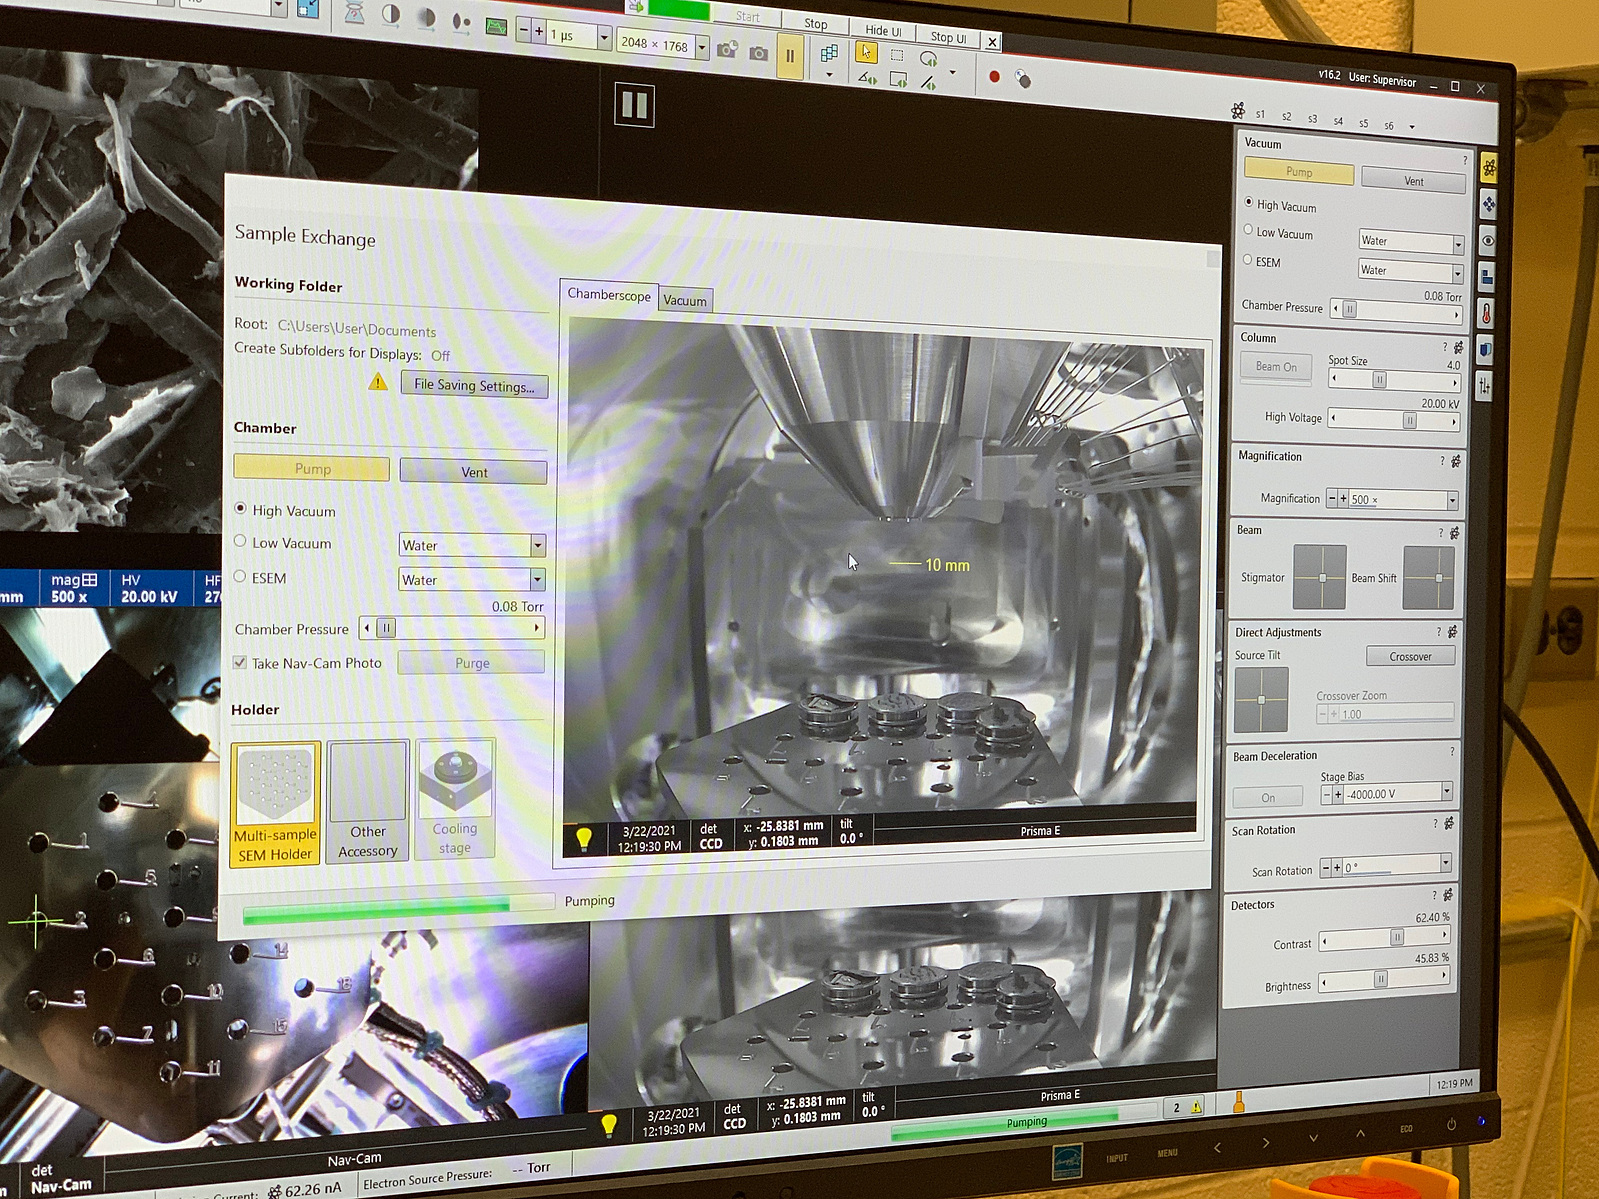Image resolution: width=1599 pixels, height=1199 pixels.
Task: Select the yellow arrow pointer tool
Action: point(866,52)
